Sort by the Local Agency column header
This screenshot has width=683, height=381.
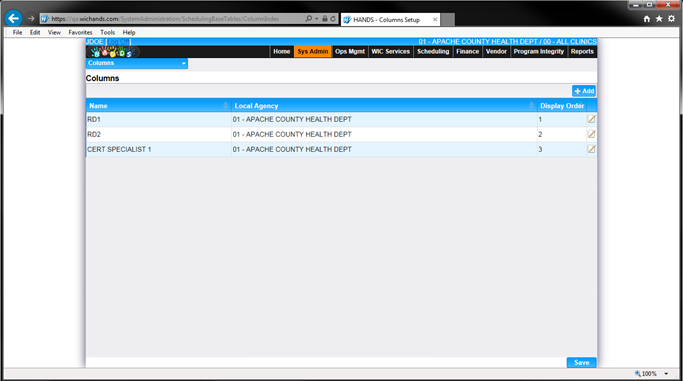pos(384,106)
